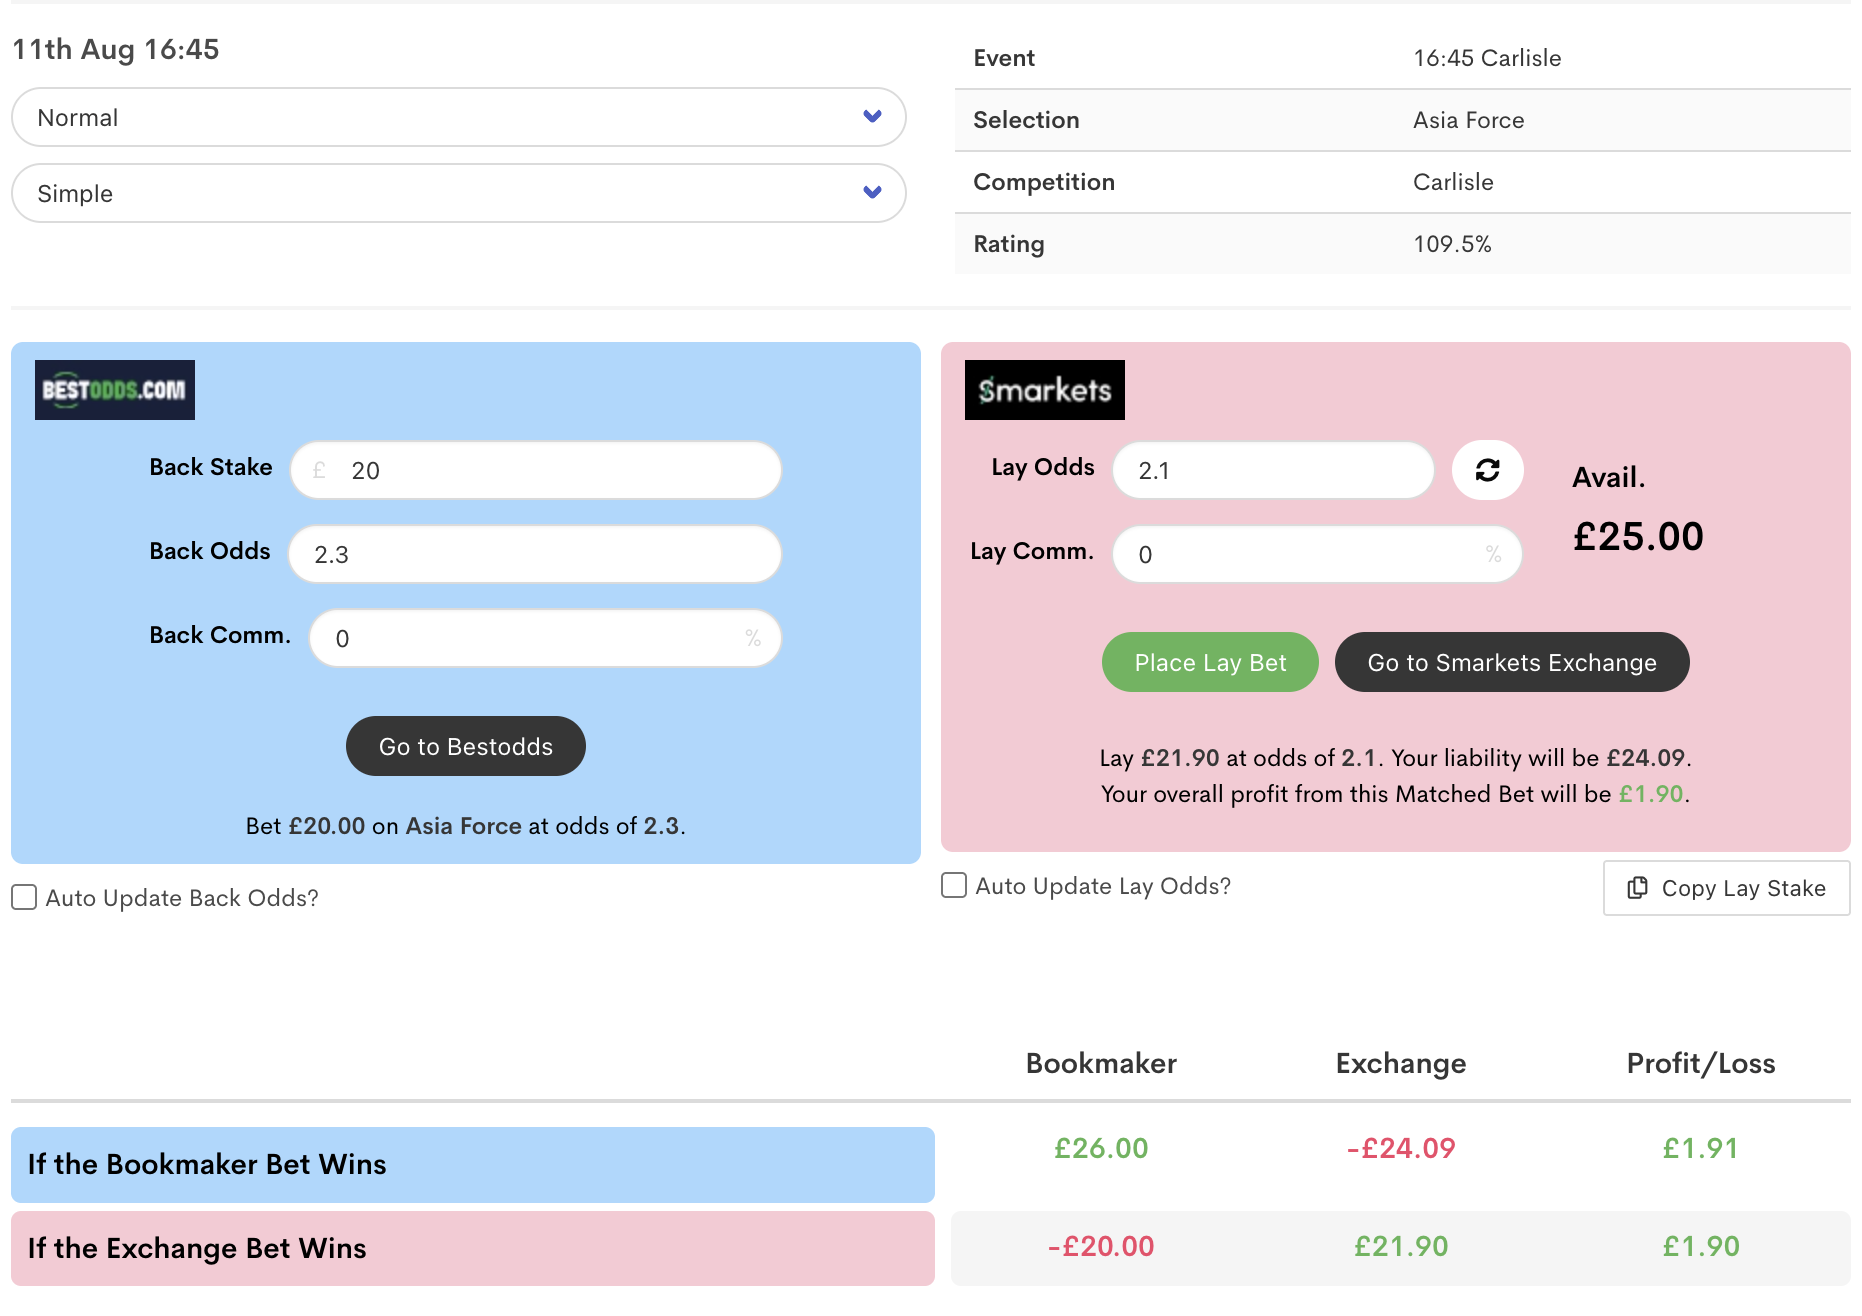Image resolution: width=1862 pixels, height=1316 pixels.
Task: Click the 109.5% rating value
Action: (1452, 244)
